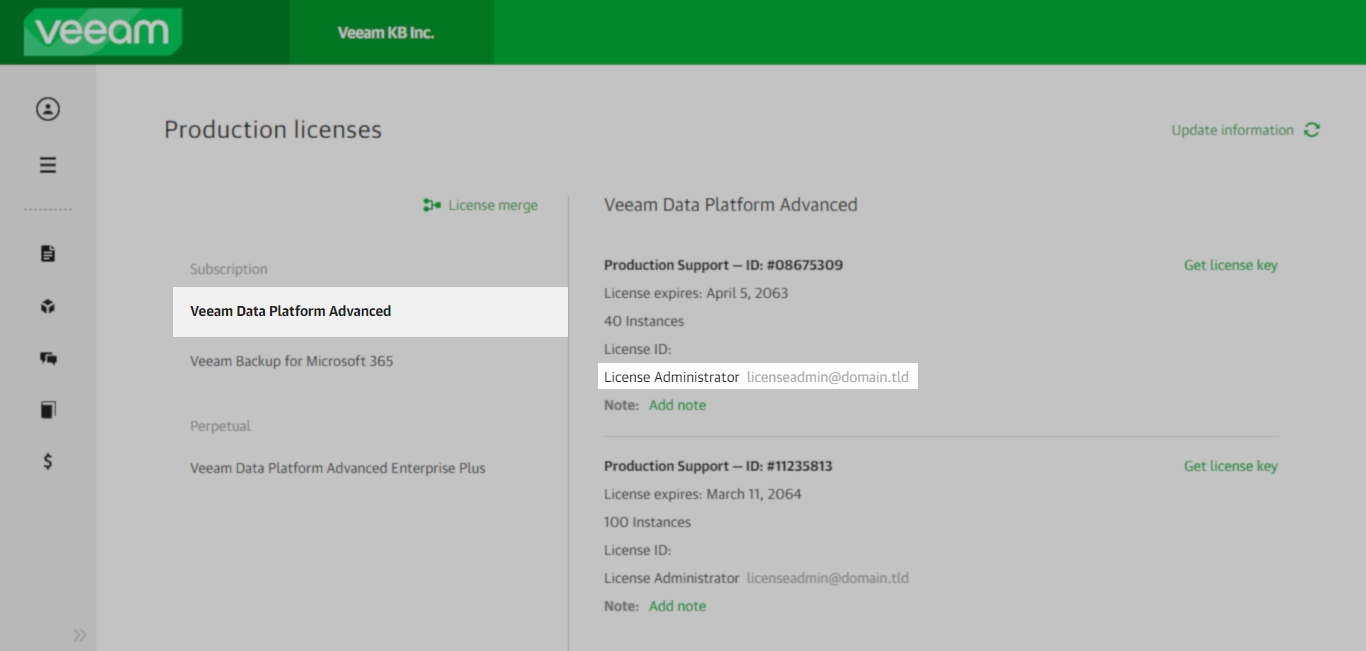1366x651 pixels.
Task: Click License expires: April 5, 2063
Action: click(696, 293)
